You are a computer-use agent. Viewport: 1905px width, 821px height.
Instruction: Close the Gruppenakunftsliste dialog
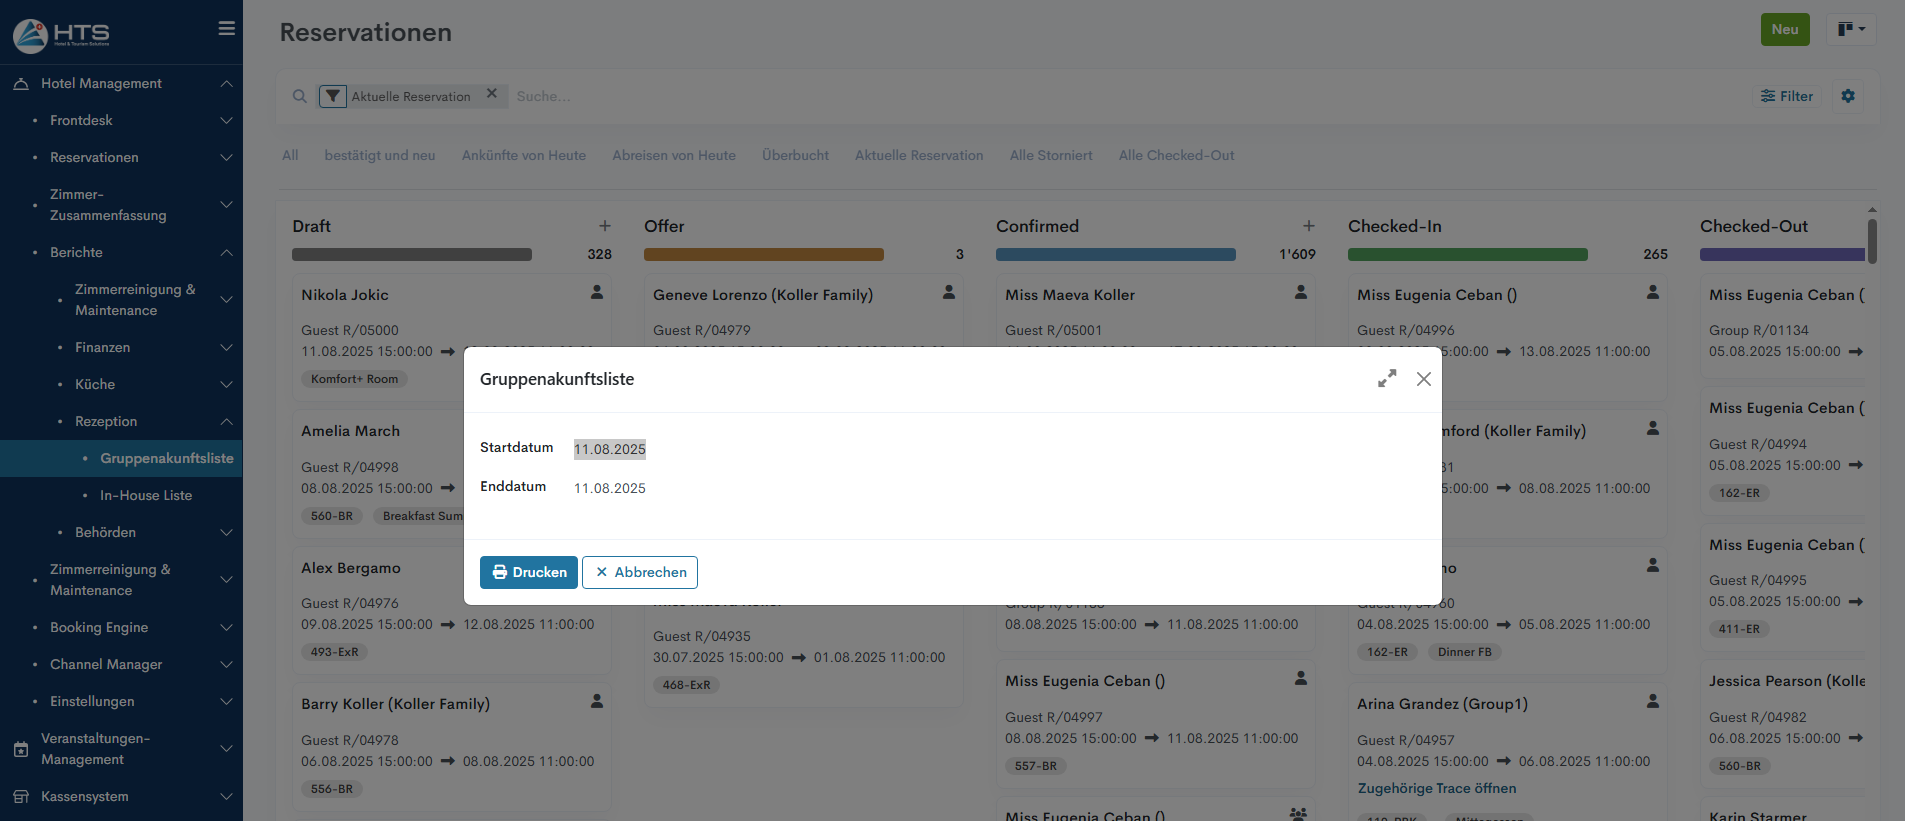click(x=1424, y=379)
